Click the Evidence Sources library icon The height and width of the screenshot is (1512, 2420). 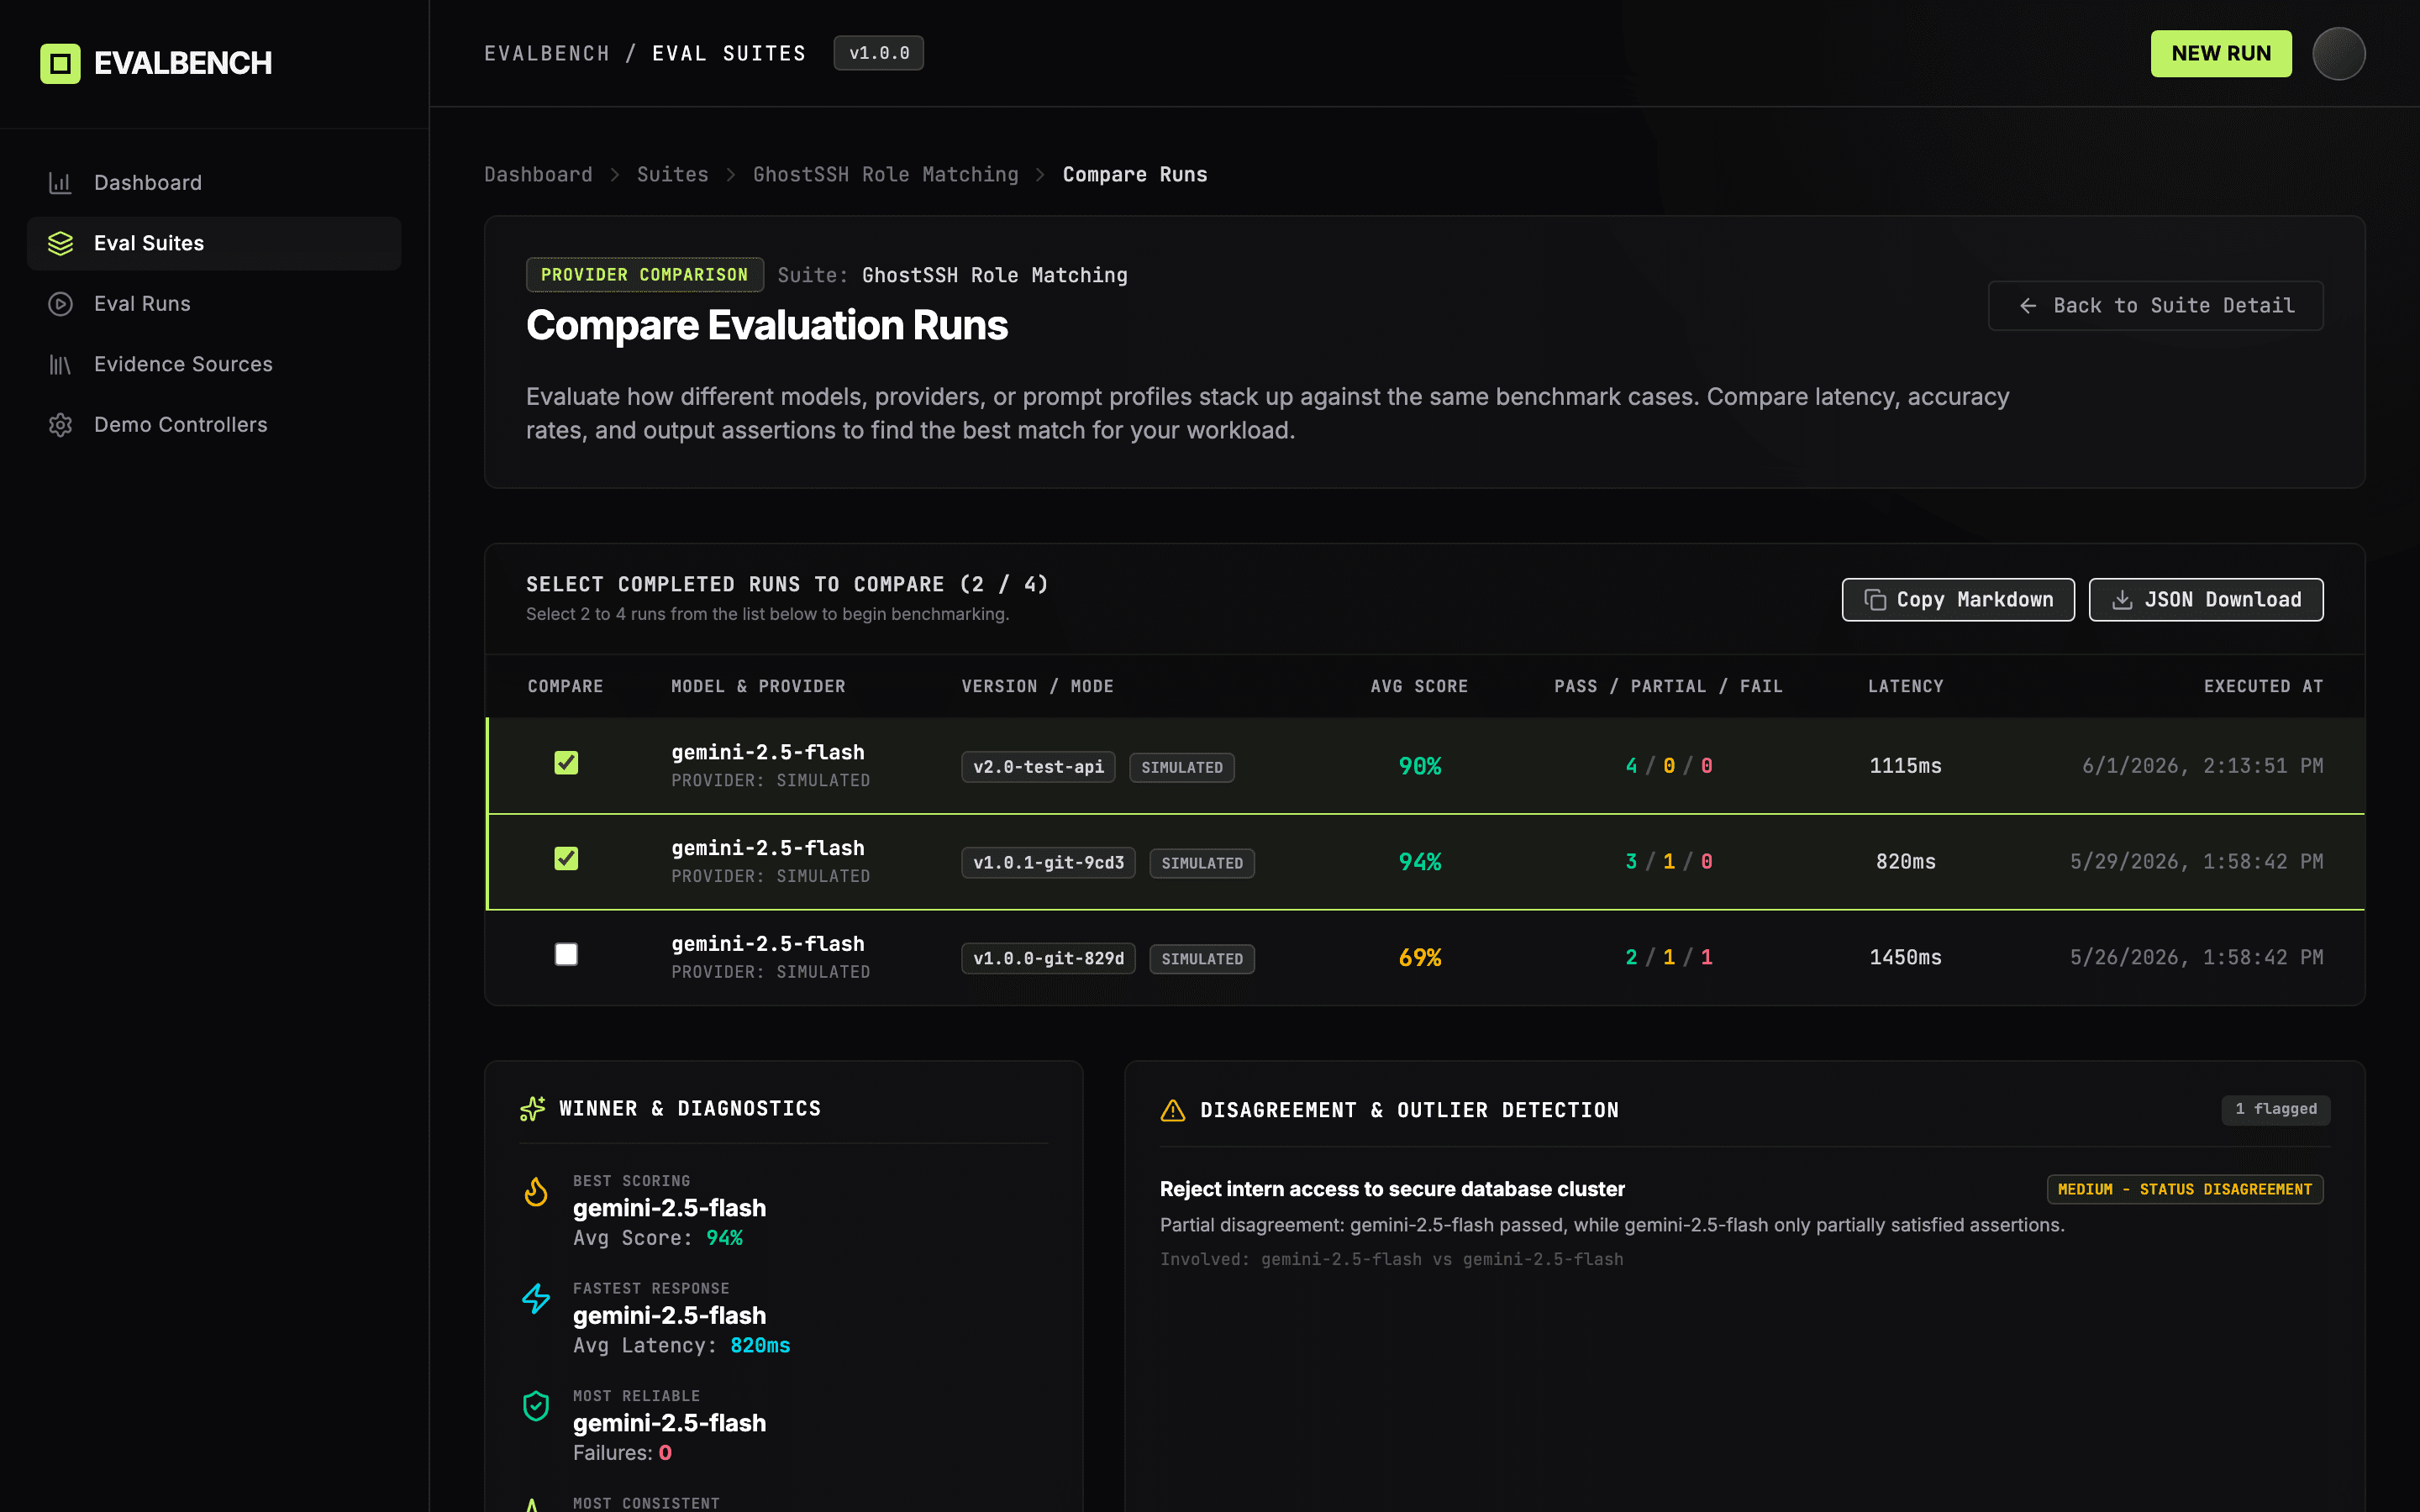pyautogui.click(x=60, y=364)
